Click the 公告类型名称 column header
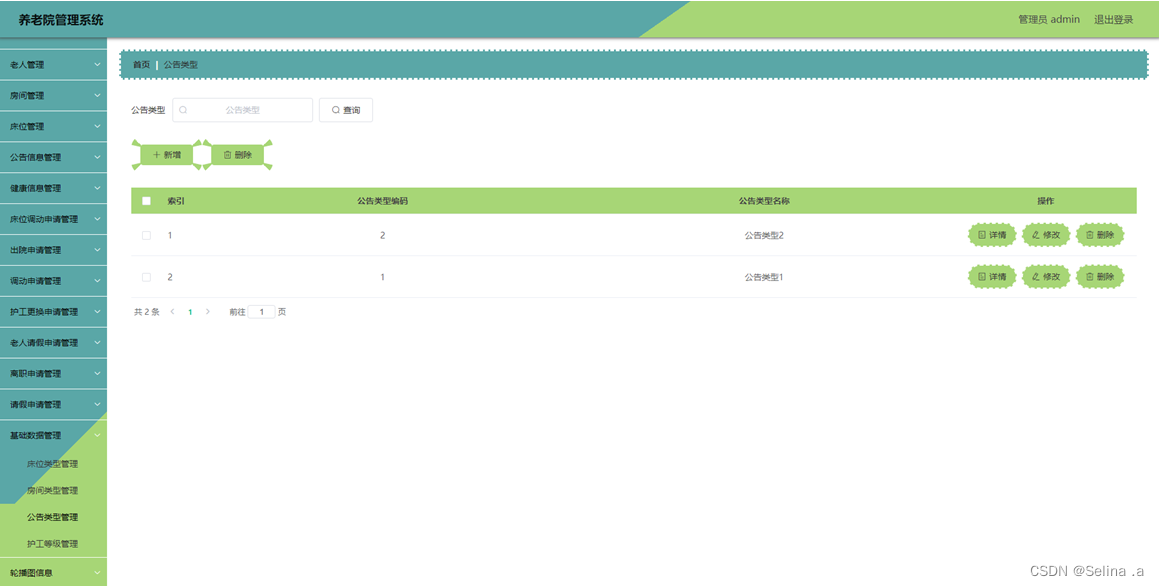Image resolution: width=1159 pixels, height=586 pixels. point(764,201)
